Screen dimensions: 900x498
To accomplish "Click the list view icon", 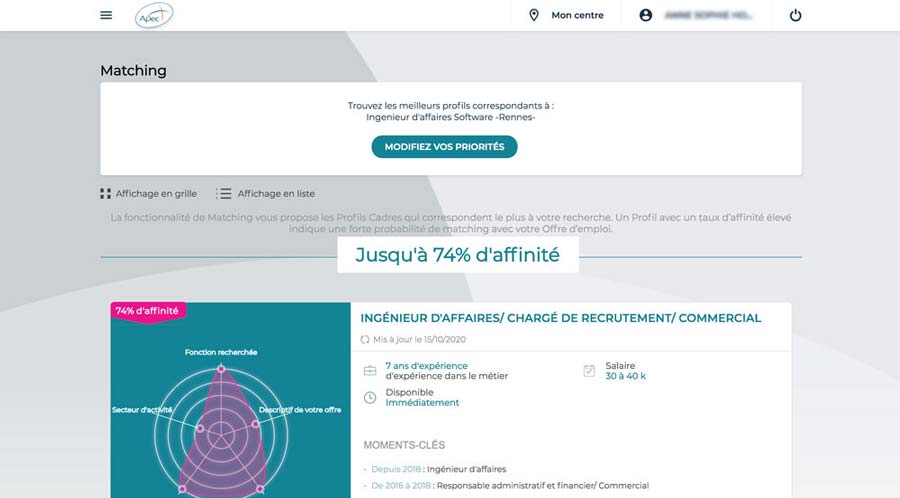I will (223, 194).
